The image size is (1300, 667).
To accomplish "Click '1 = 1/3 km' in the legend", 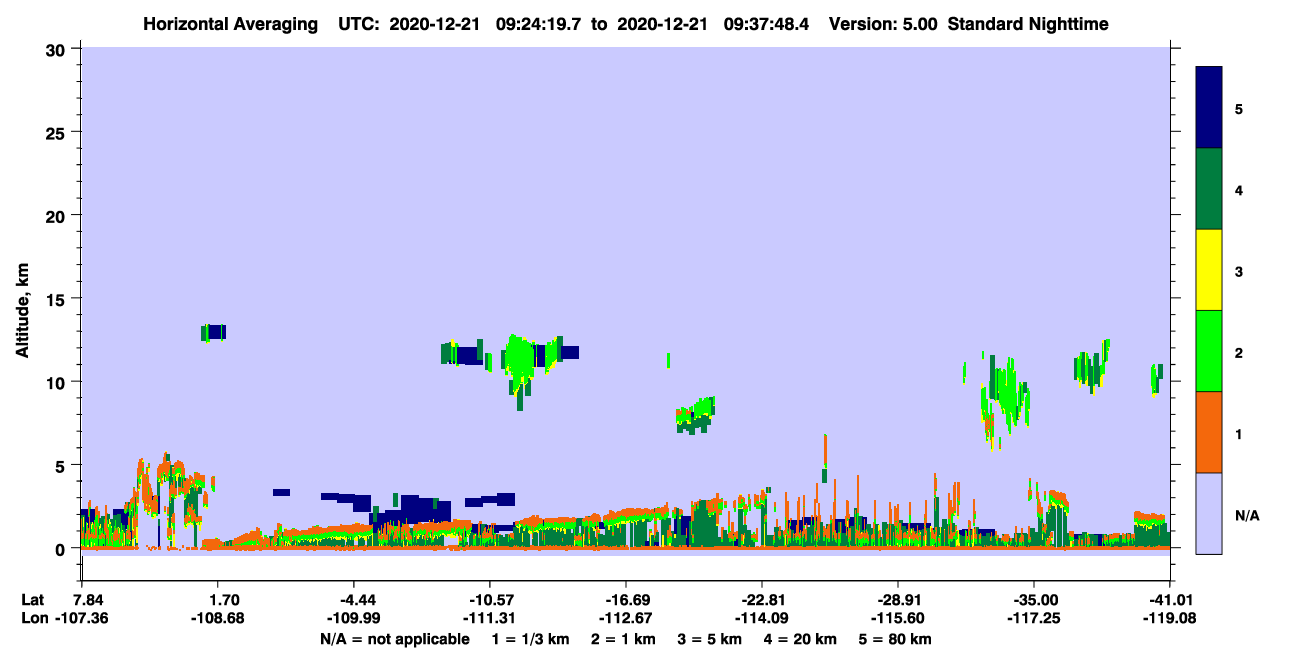I will [x=532, y=639].
